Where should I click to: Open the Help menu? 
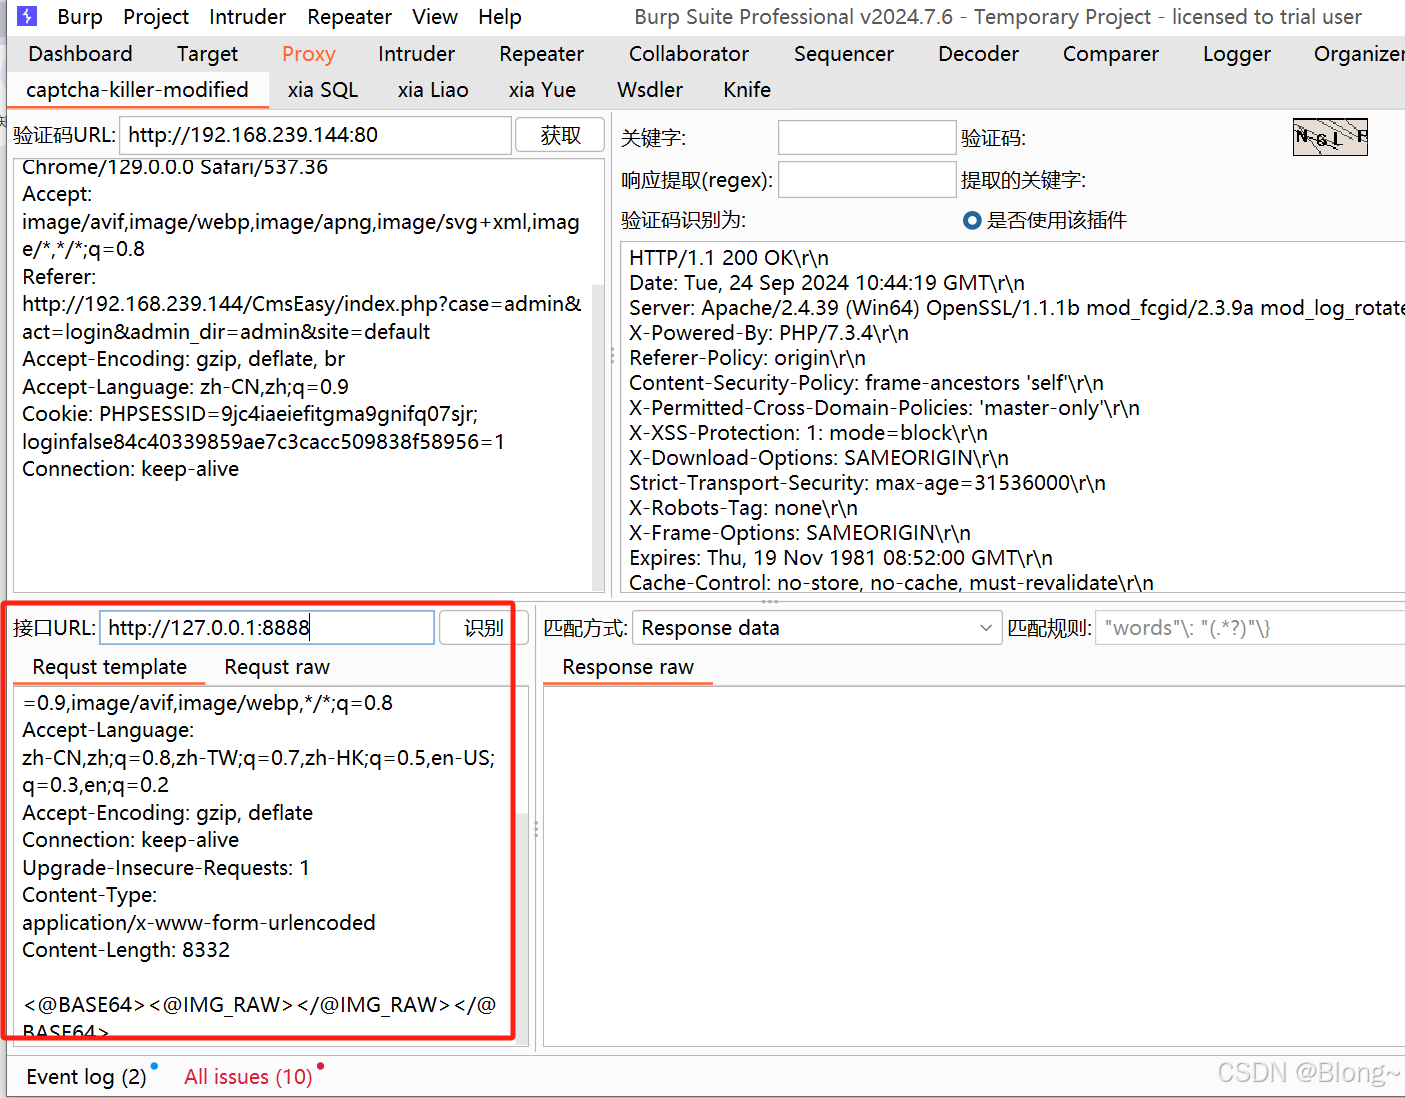tap(499, 17)
